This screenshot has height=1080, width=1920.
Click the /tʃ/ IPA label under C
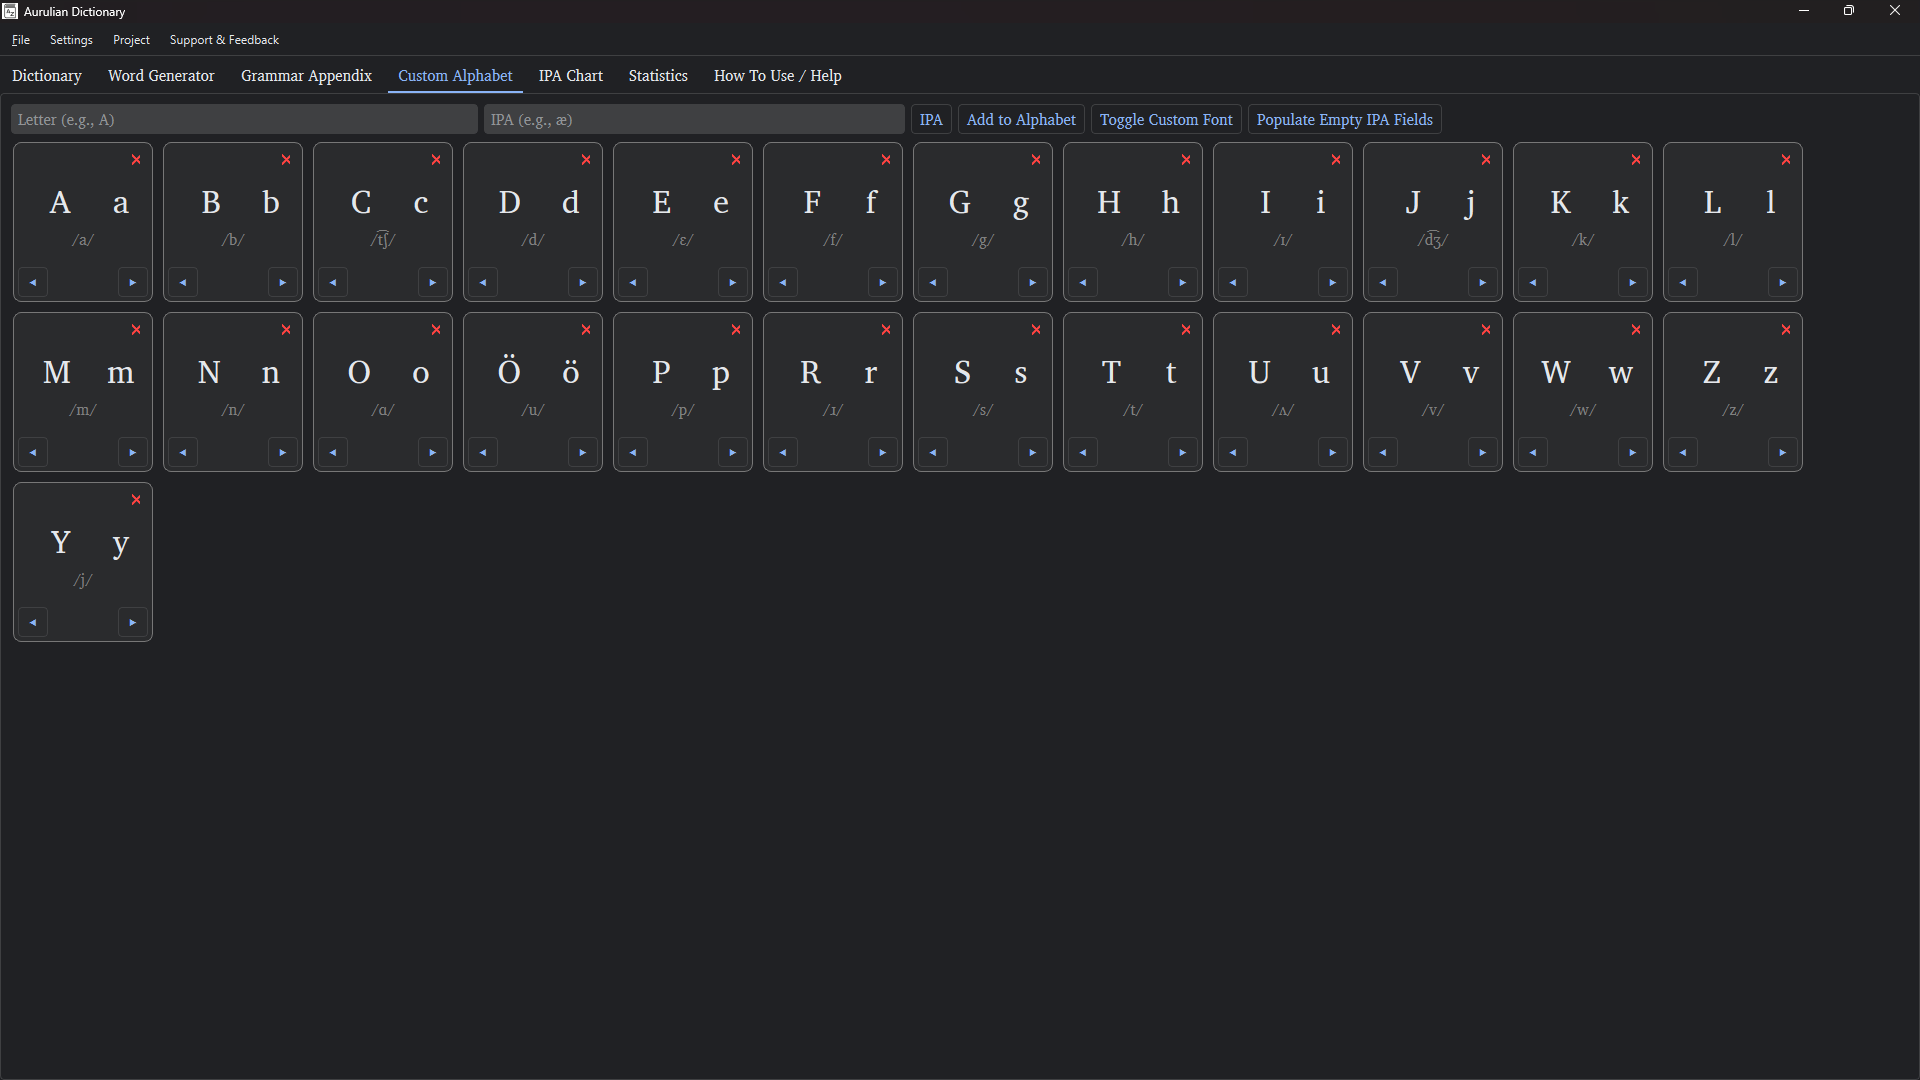(383, 240)
